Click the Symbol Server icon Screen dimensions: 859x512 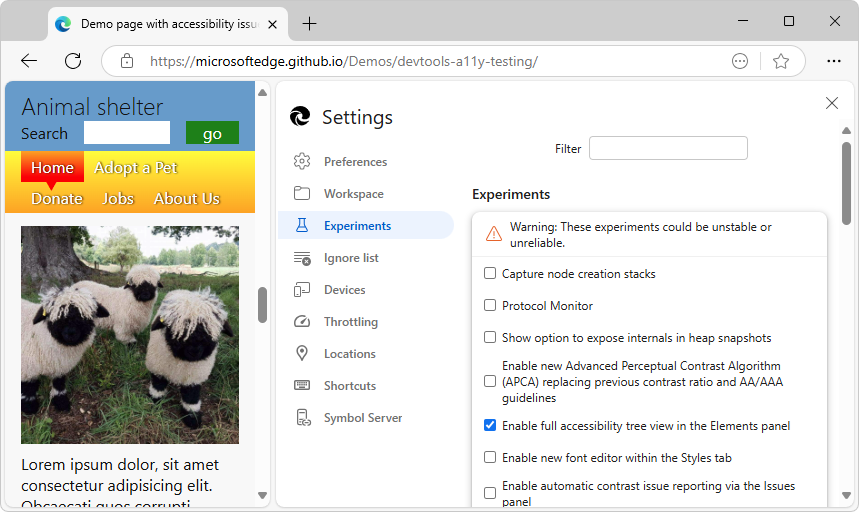[x=302, y=418]
